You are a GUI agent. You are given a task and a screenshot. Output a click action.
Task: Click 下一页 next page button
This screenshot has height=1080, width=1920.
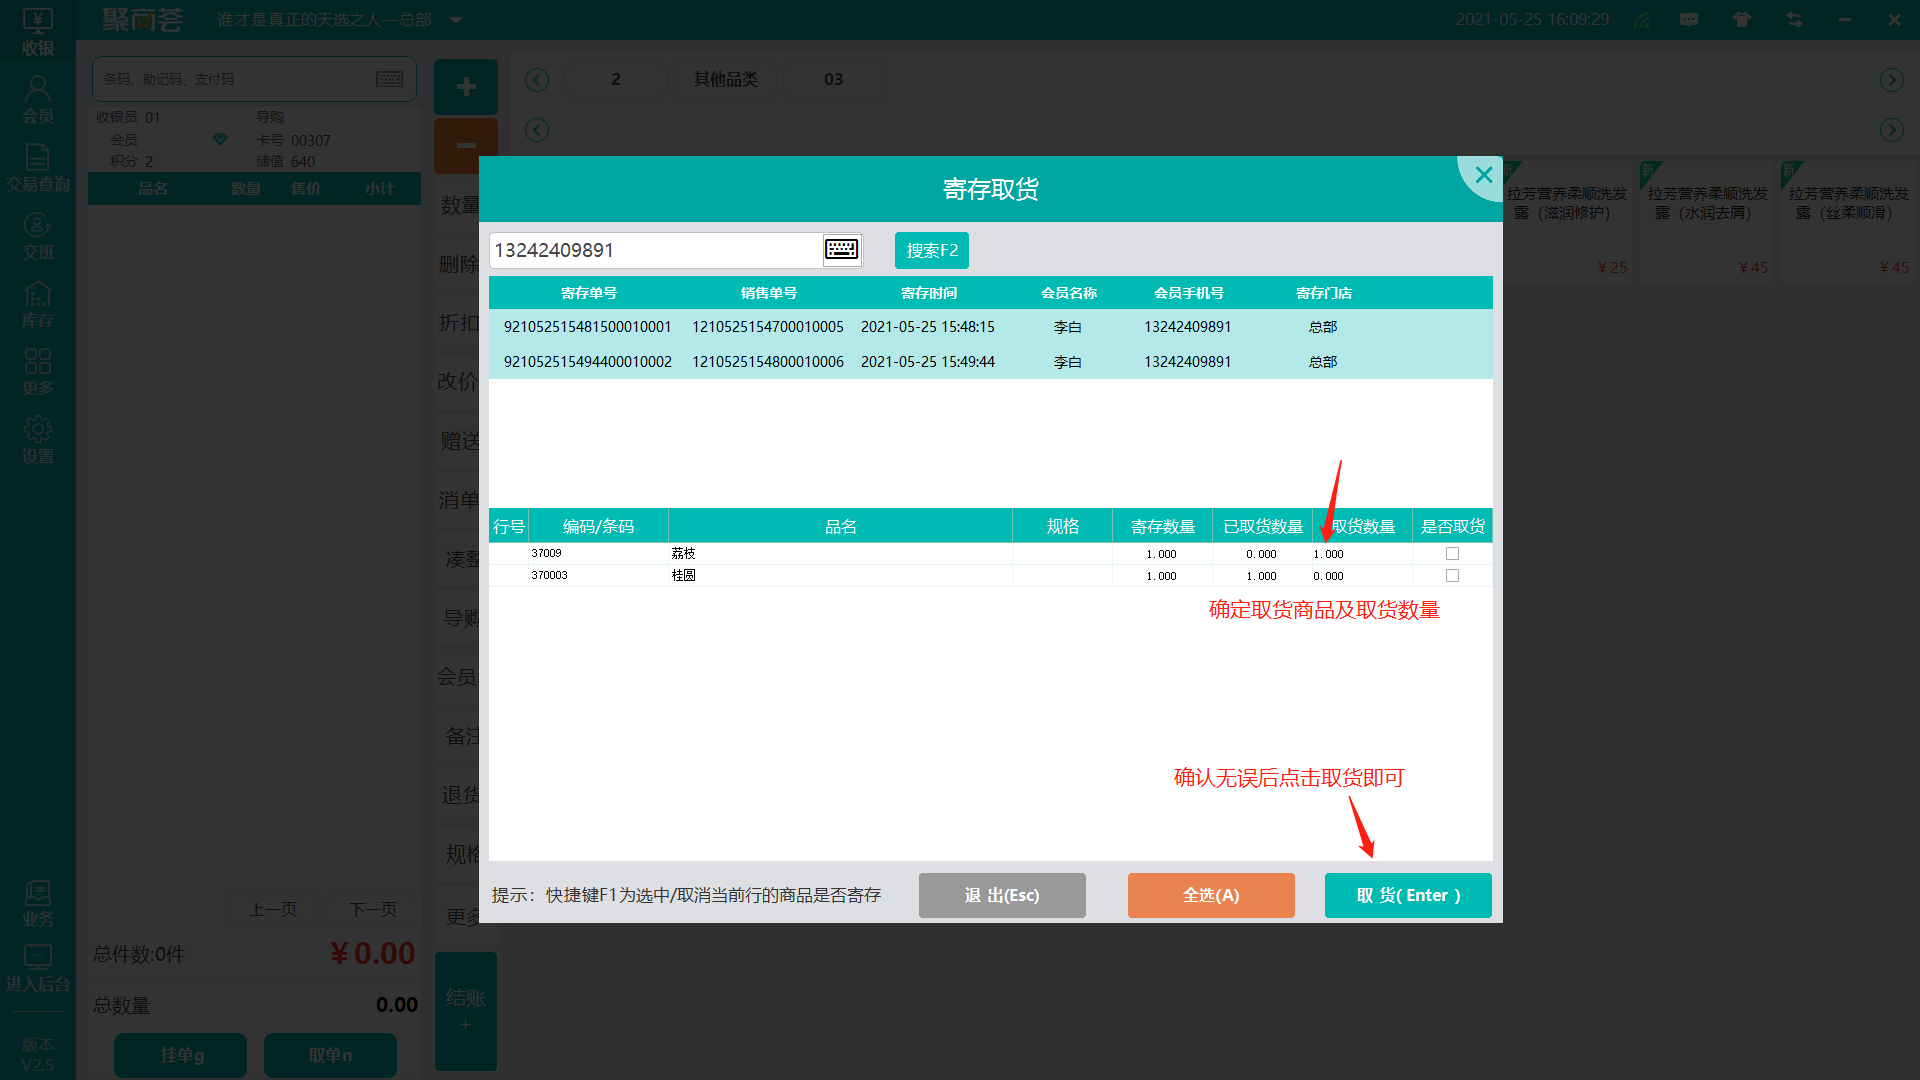pos(373,909)
